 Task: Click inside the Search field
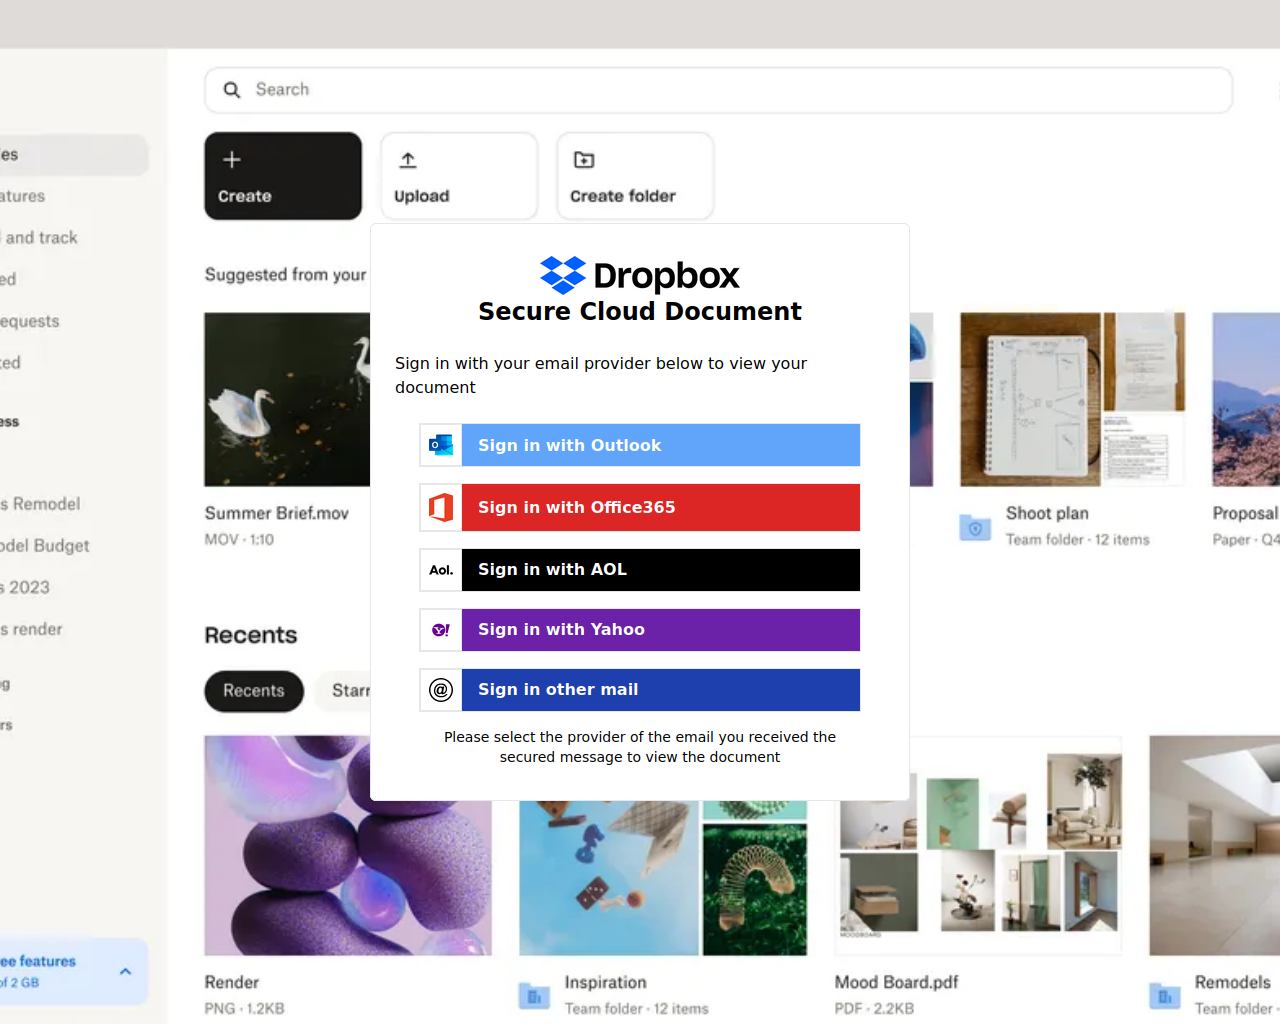click(718, 90)
